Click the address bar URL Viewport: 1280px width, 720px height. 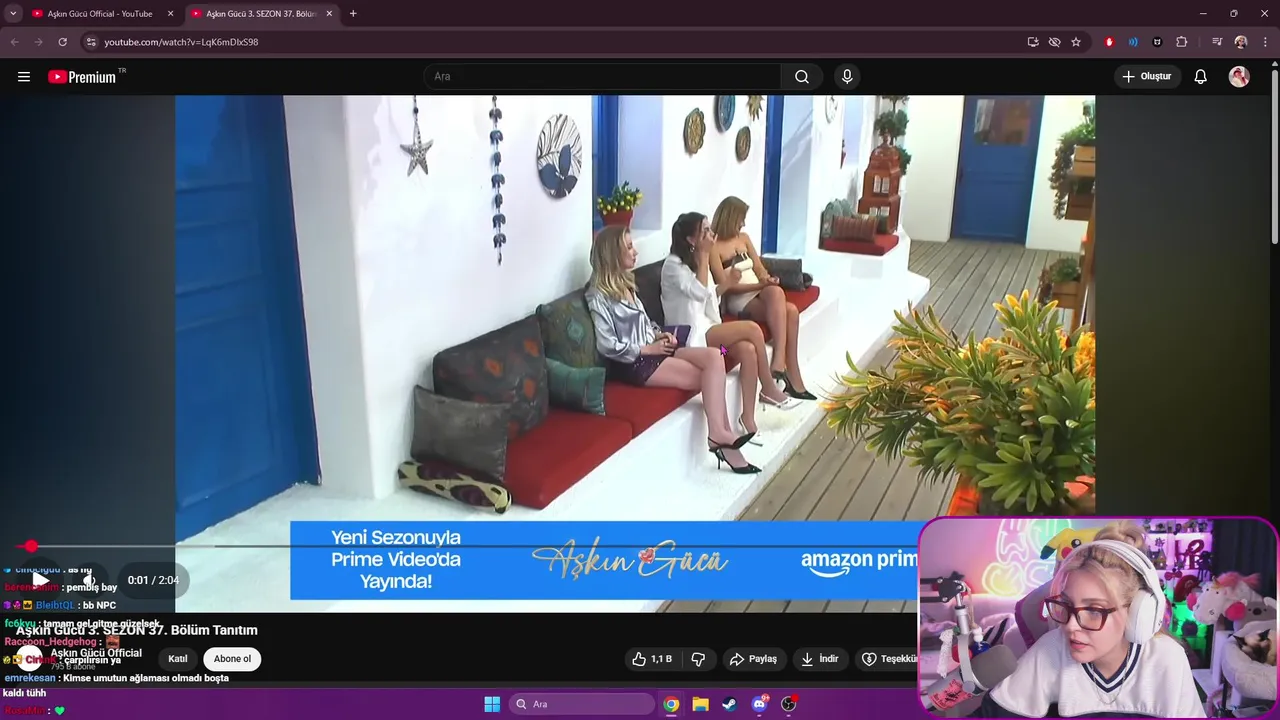click(x=181, y=42)
